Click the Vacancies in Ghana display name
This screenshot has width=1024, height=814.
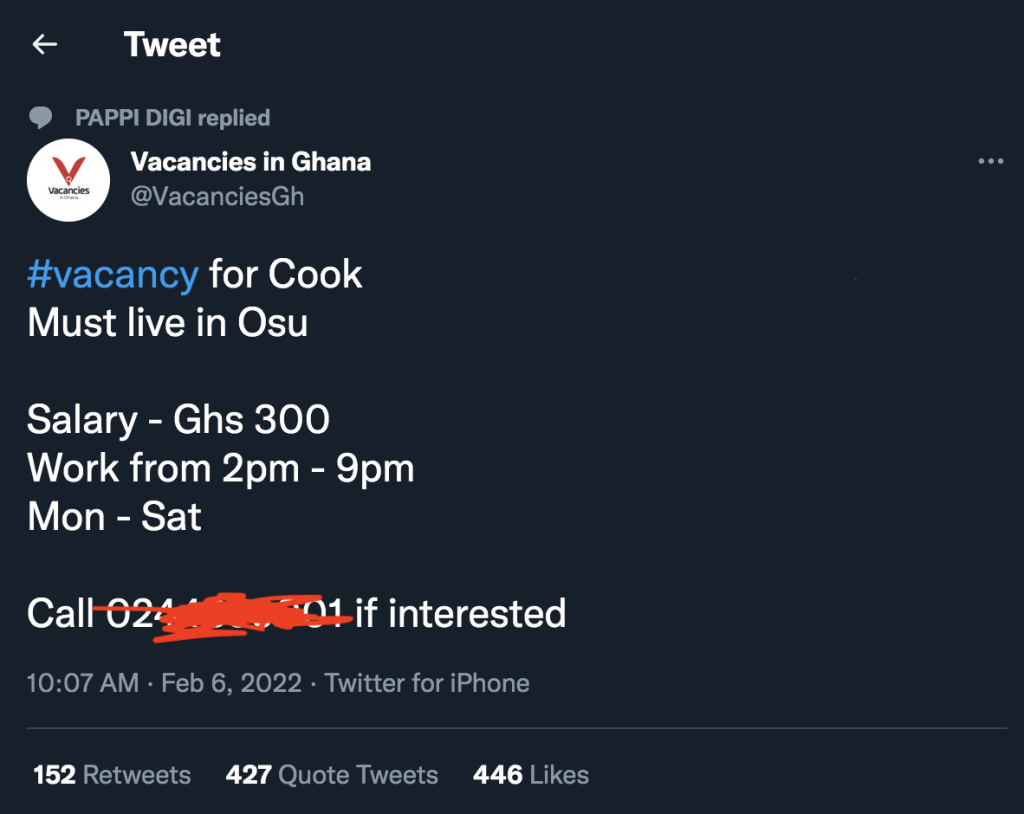pos(251,161)
